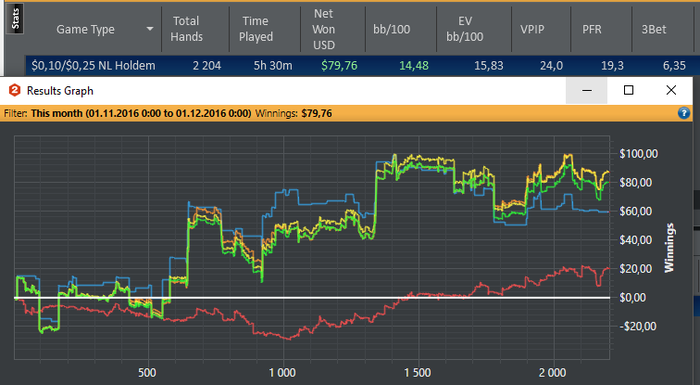Sort by the bb/100 column header
700x385 pixels.
coord(392,29)
